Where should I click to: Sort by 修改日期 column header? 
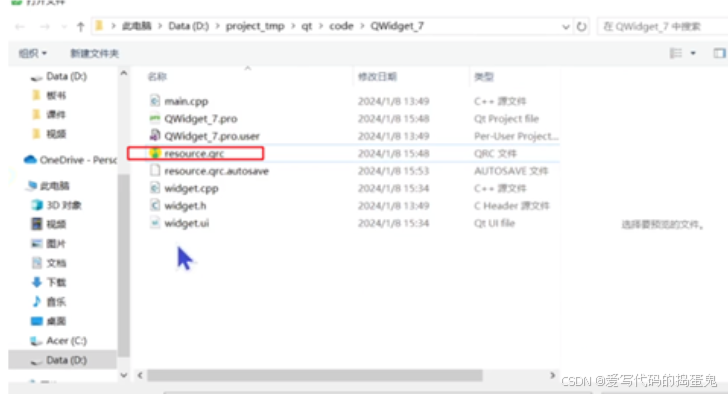[x=377, y=77]
